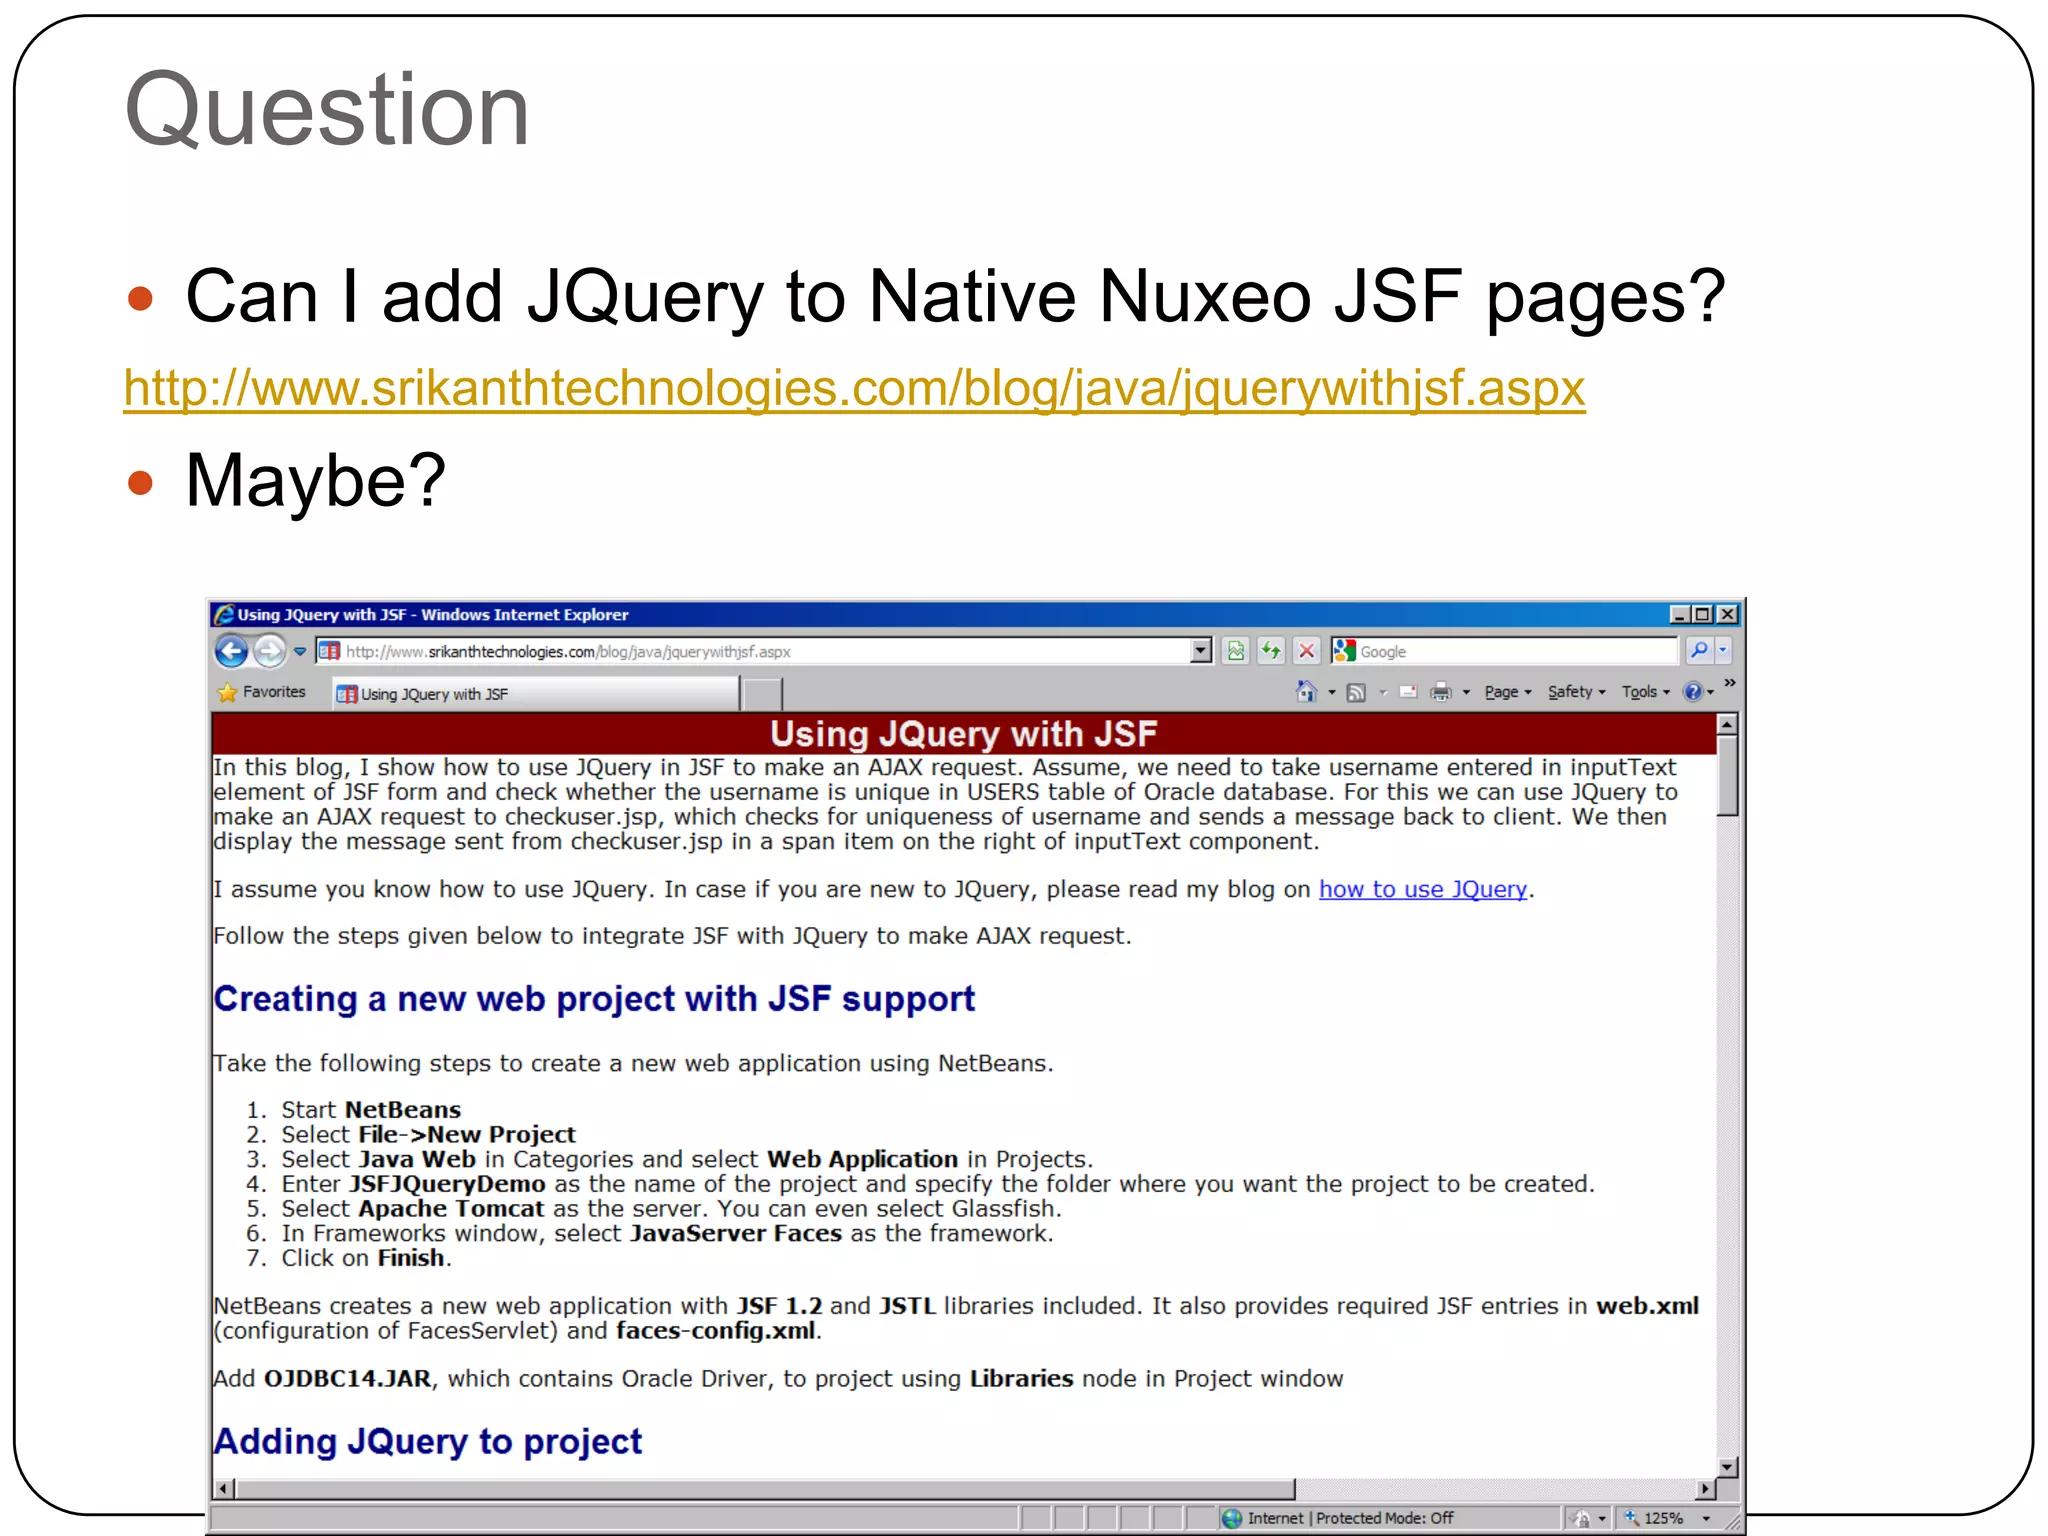Viewport: 2048px width, 1536px height.
Task: Expand the address bar URL dropdown
Action: pos(1200,652)
